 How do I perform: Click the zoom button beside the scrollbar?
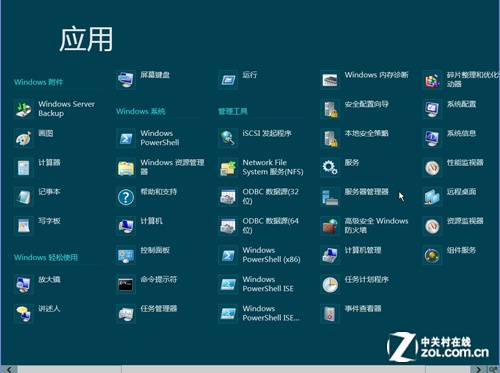[493, 369]
